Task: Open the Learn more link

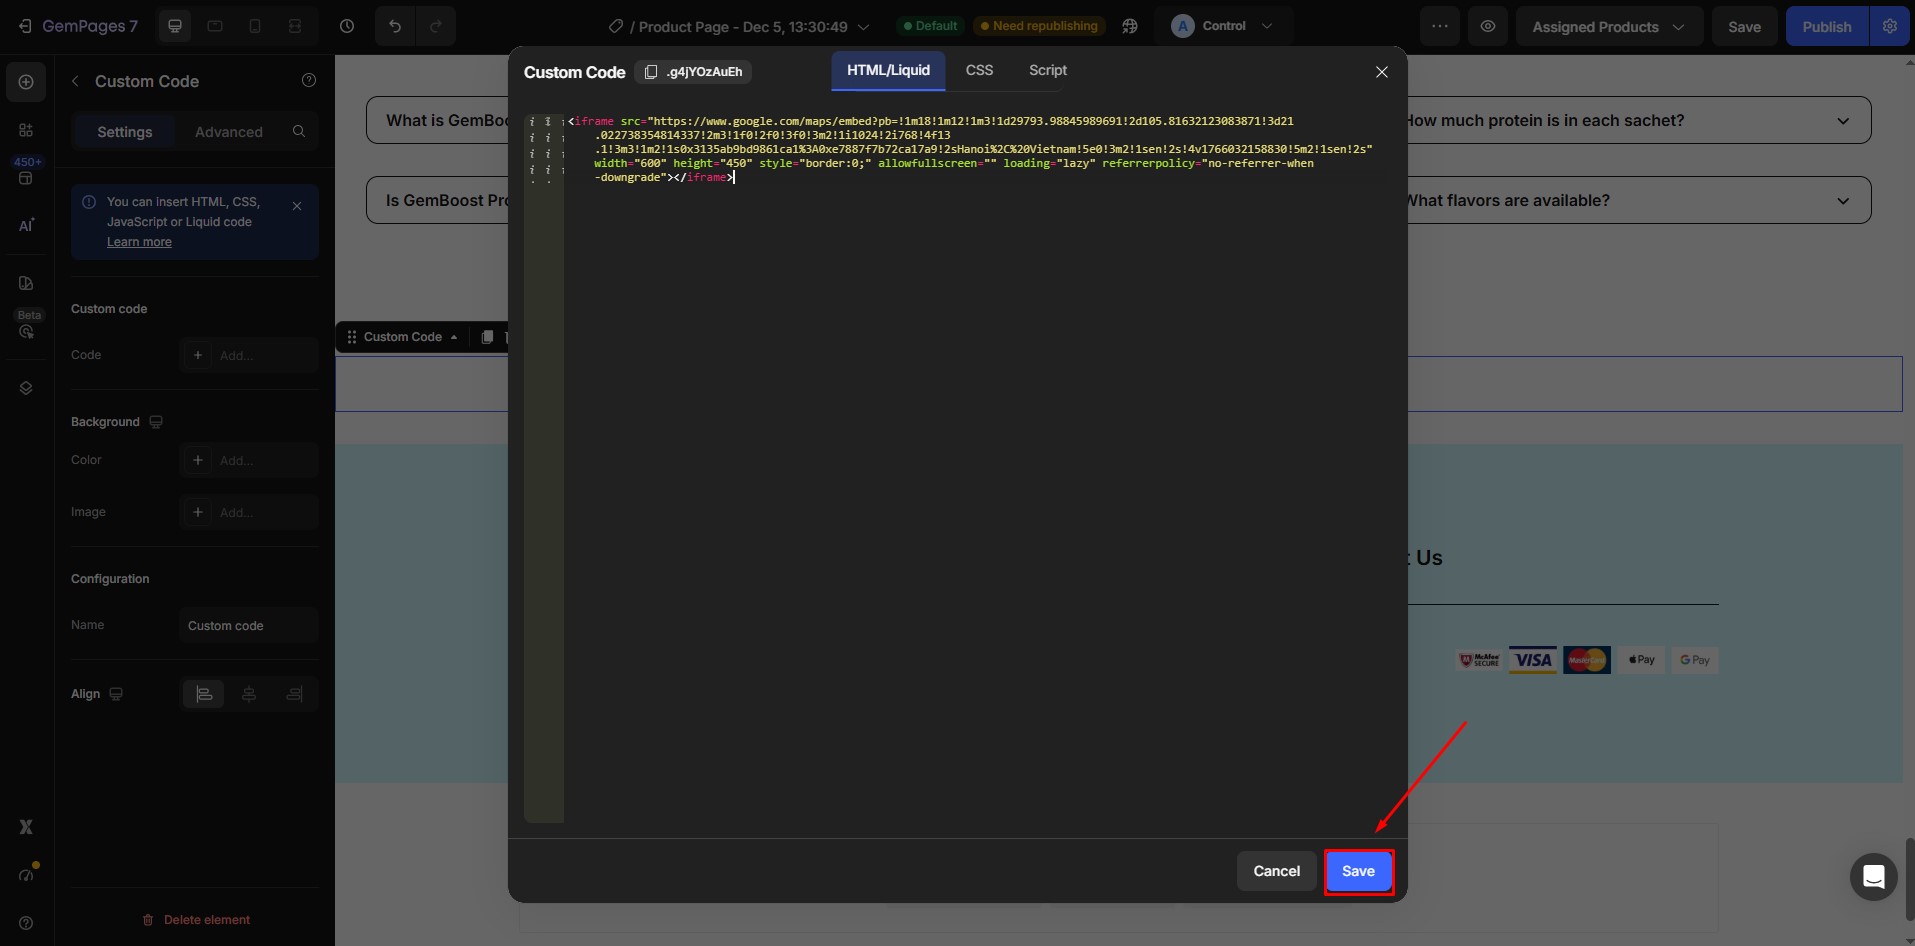Action: 139,242
